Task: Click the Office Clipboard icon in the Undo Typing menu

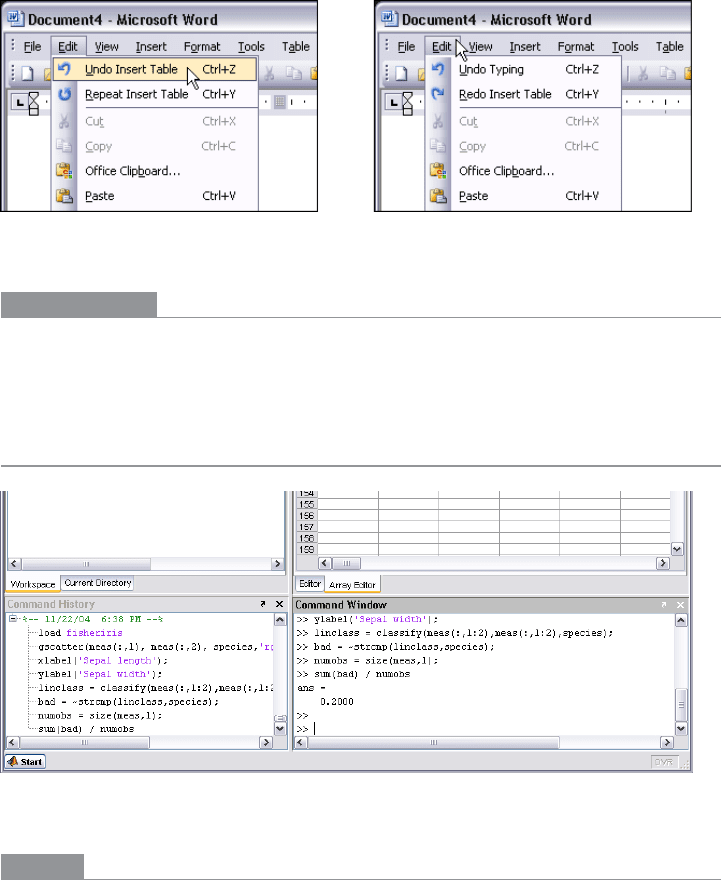Action: pos(438,171)
